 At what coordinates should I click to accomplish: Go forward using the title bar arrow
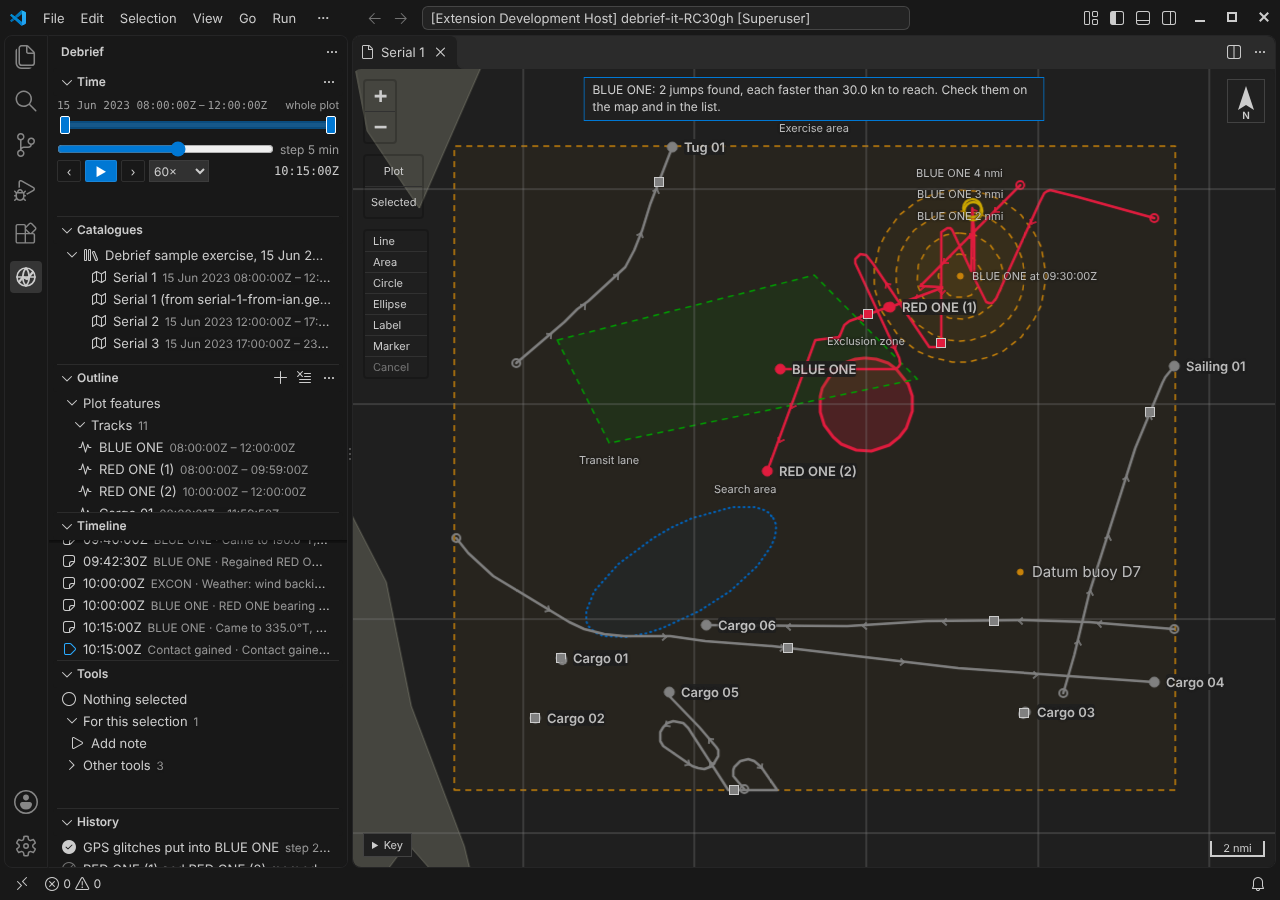coord(400,18)
